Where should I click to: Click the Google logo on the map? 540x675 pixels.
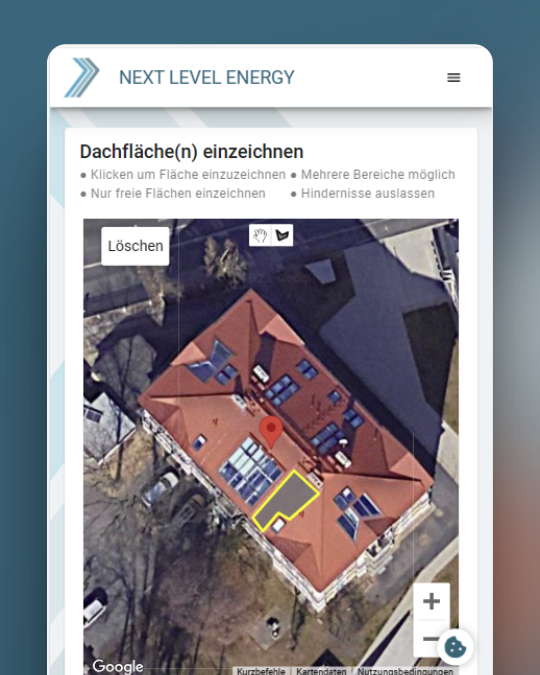(x=118, y=666)
